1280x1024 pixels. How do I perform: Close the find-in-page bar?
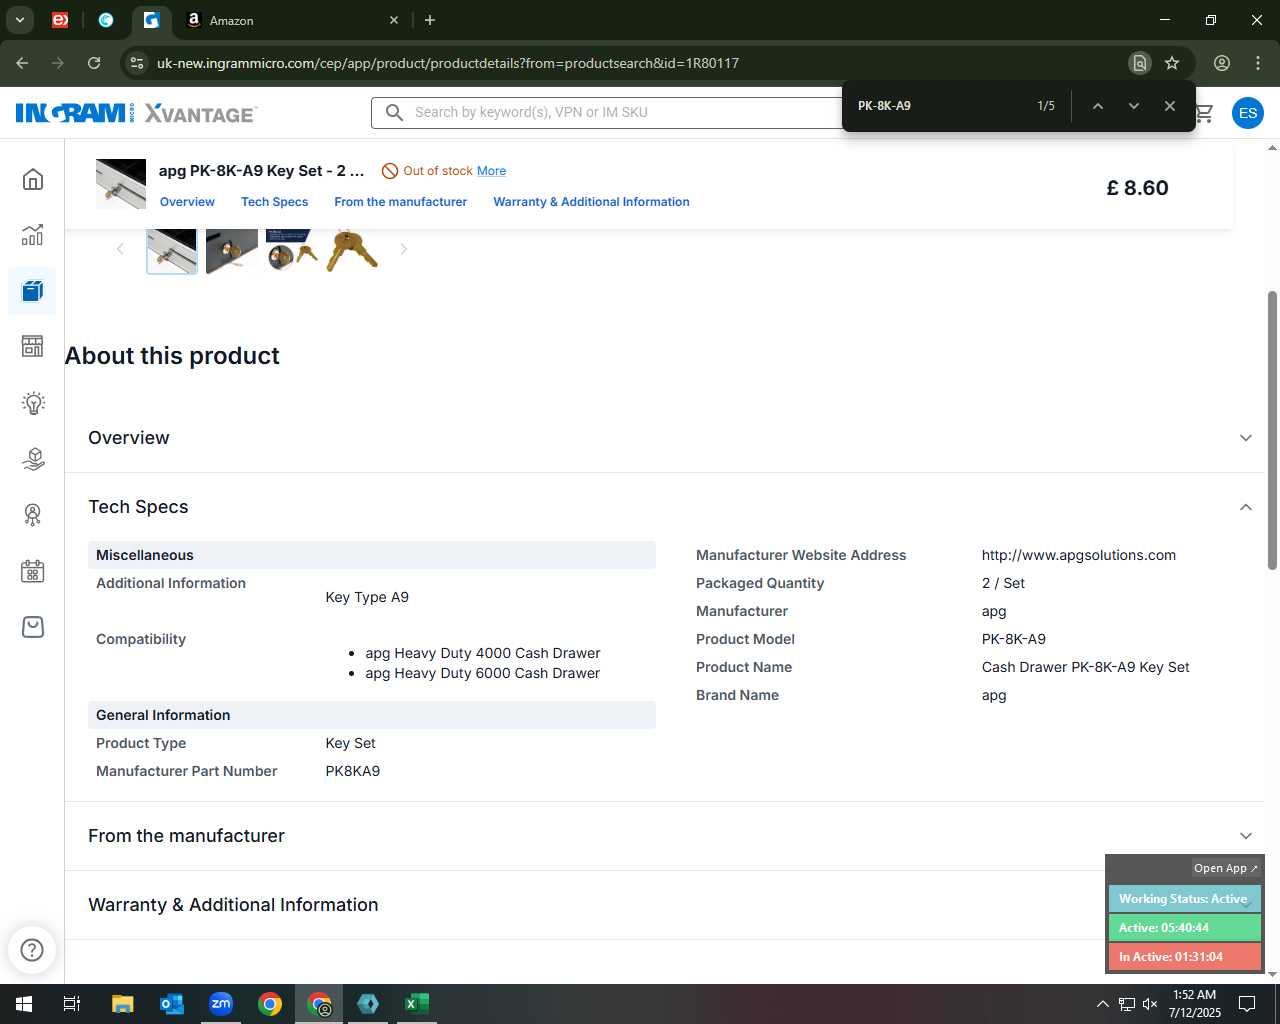1169,106
